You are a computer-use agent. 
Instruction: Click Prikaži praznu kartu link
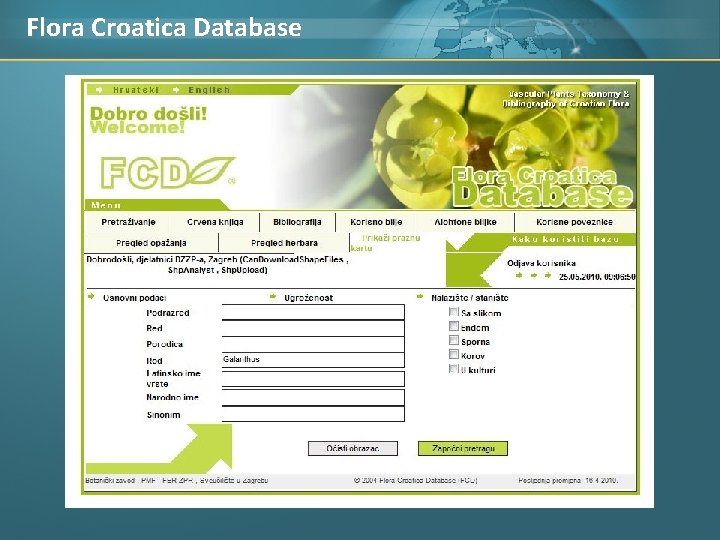[385, 243]
